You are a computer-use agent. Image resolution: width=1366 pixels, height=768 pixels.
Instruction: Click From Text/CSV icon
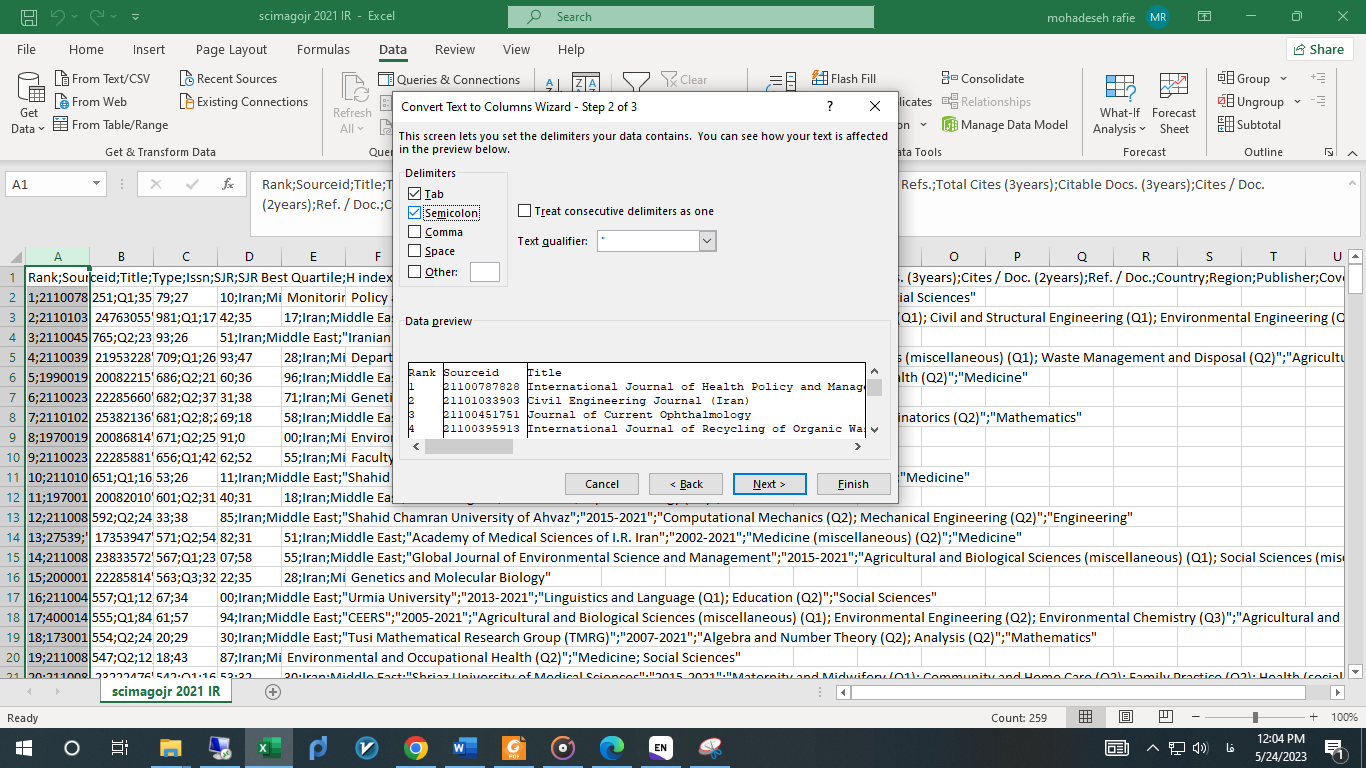pyautogui.click(x=61, y=79)
